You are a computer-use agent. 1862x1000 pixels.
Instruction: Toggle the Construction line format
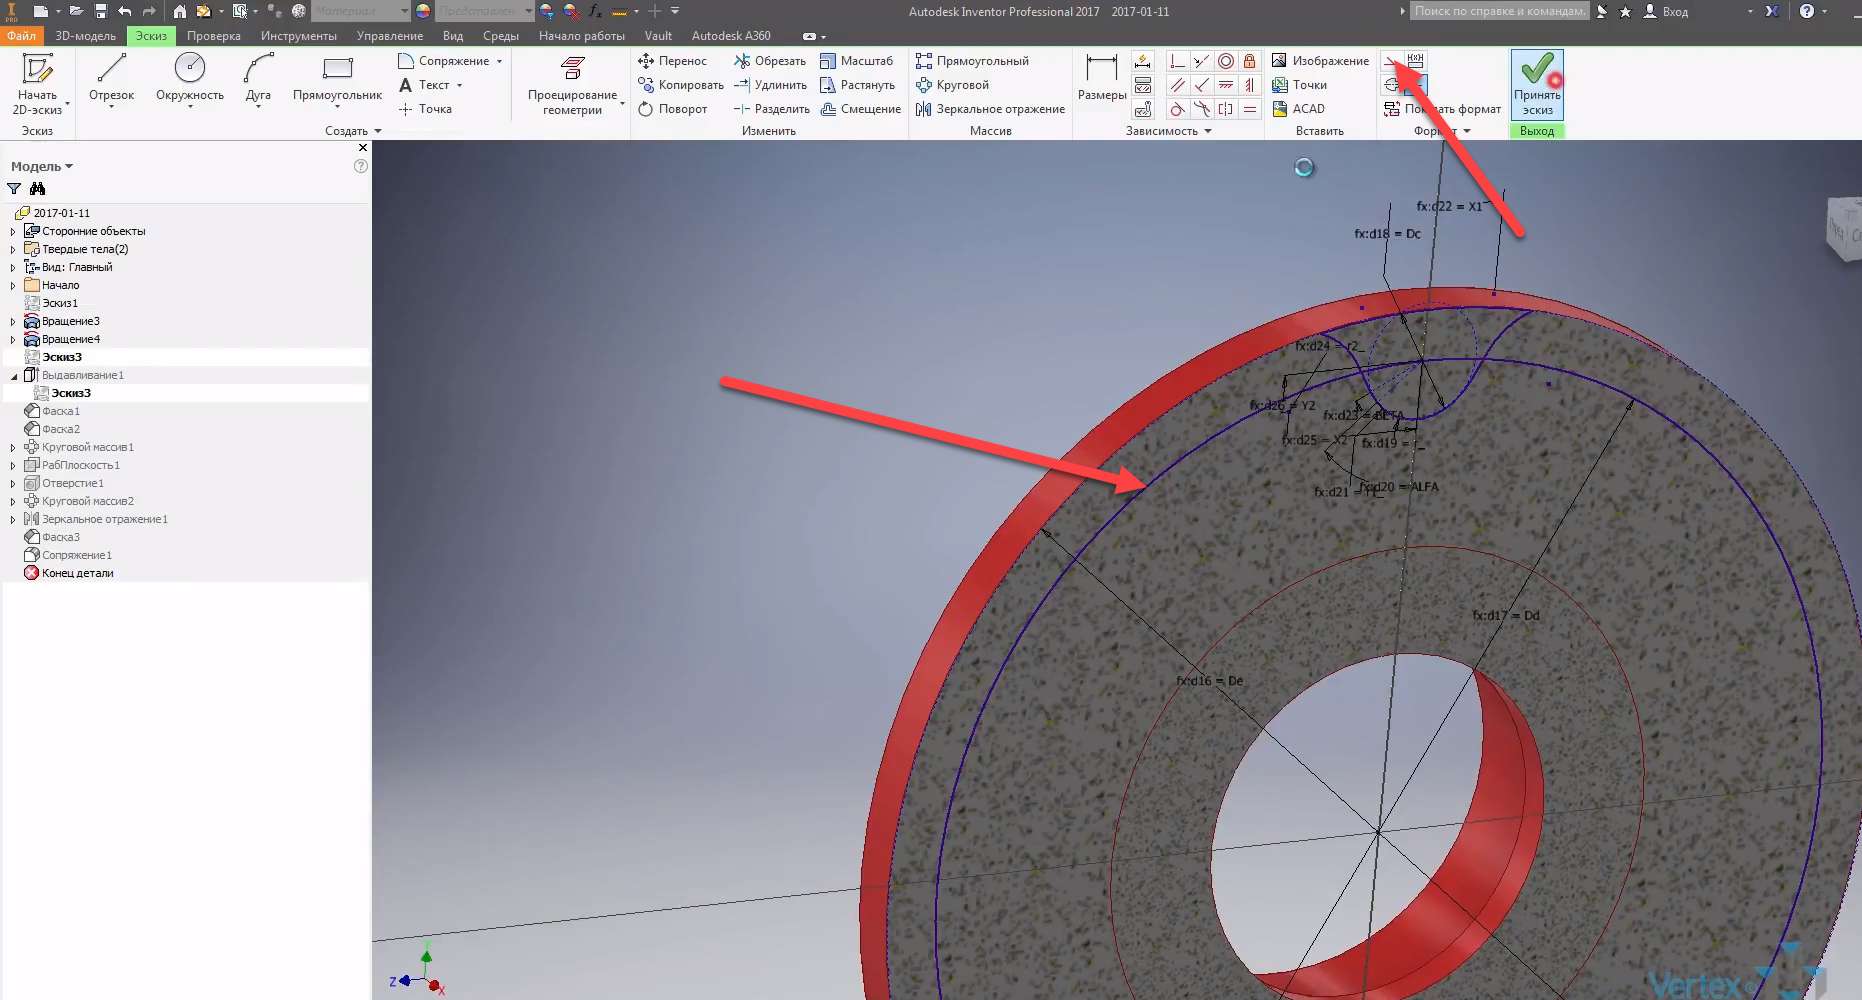point(1392,61)
